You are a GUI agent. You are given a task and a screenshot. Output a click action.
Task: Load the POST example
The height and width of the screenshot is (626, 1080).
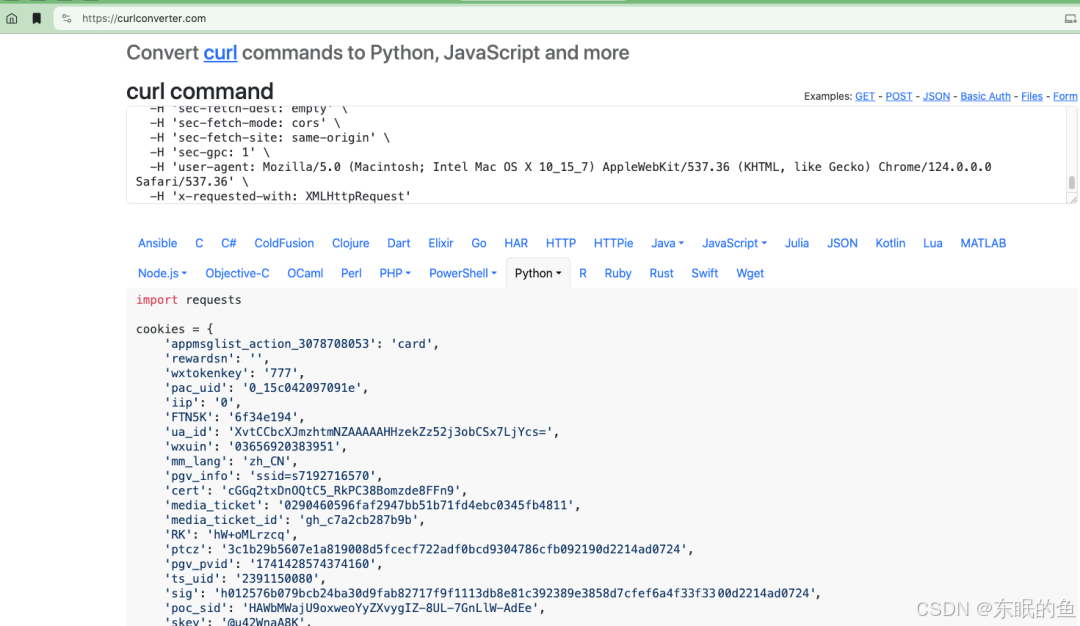[x=899, y=96]
